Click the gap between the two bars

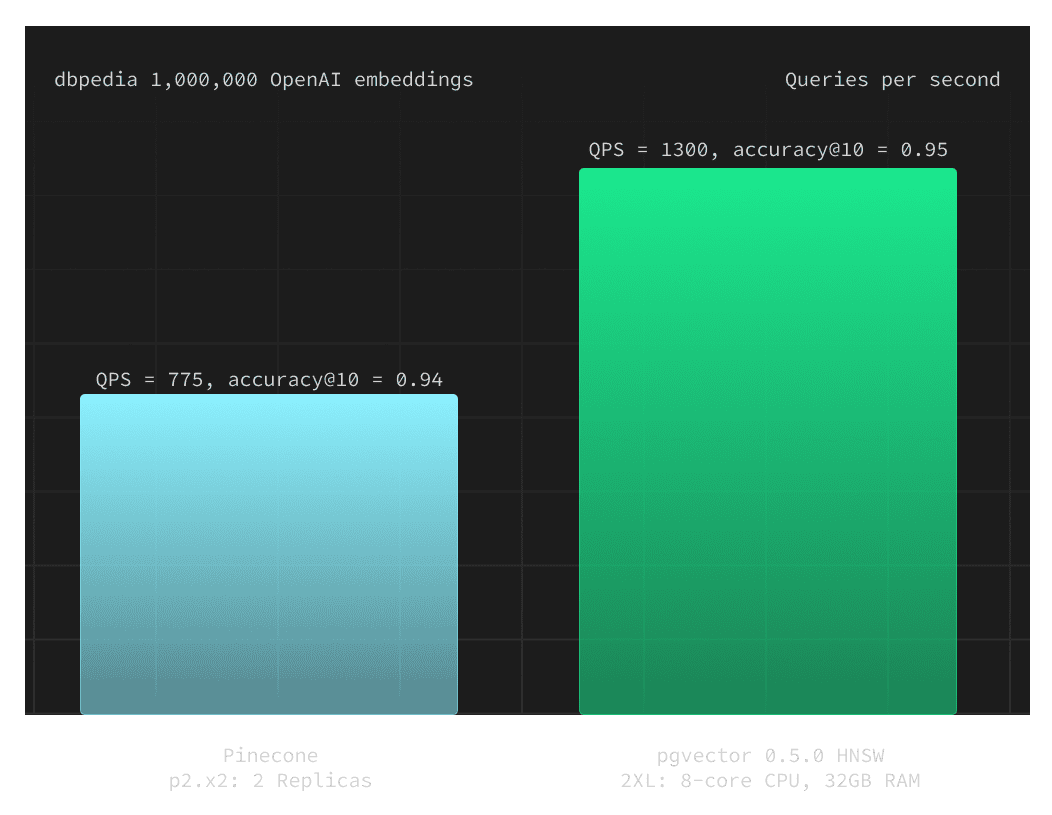pos(520,550)
